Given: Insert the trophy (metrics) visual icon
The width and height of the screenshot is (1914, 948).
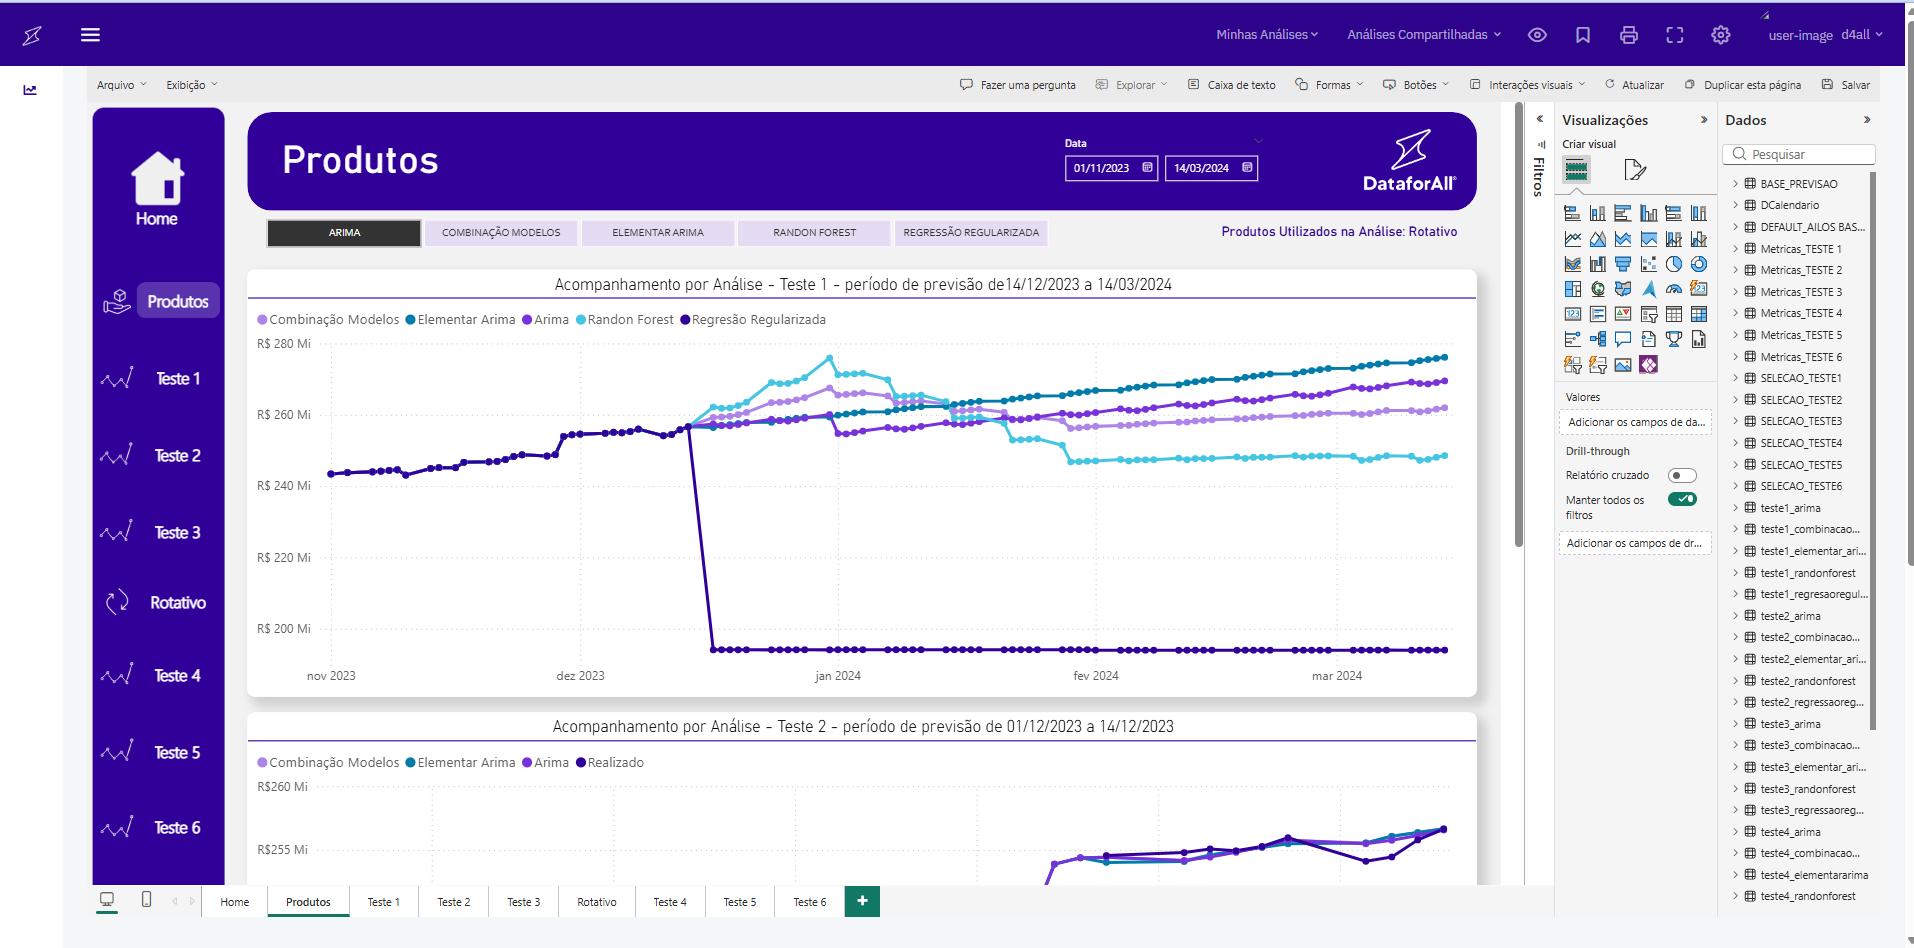Looking at the screenshot, I should click(1674, 340).
